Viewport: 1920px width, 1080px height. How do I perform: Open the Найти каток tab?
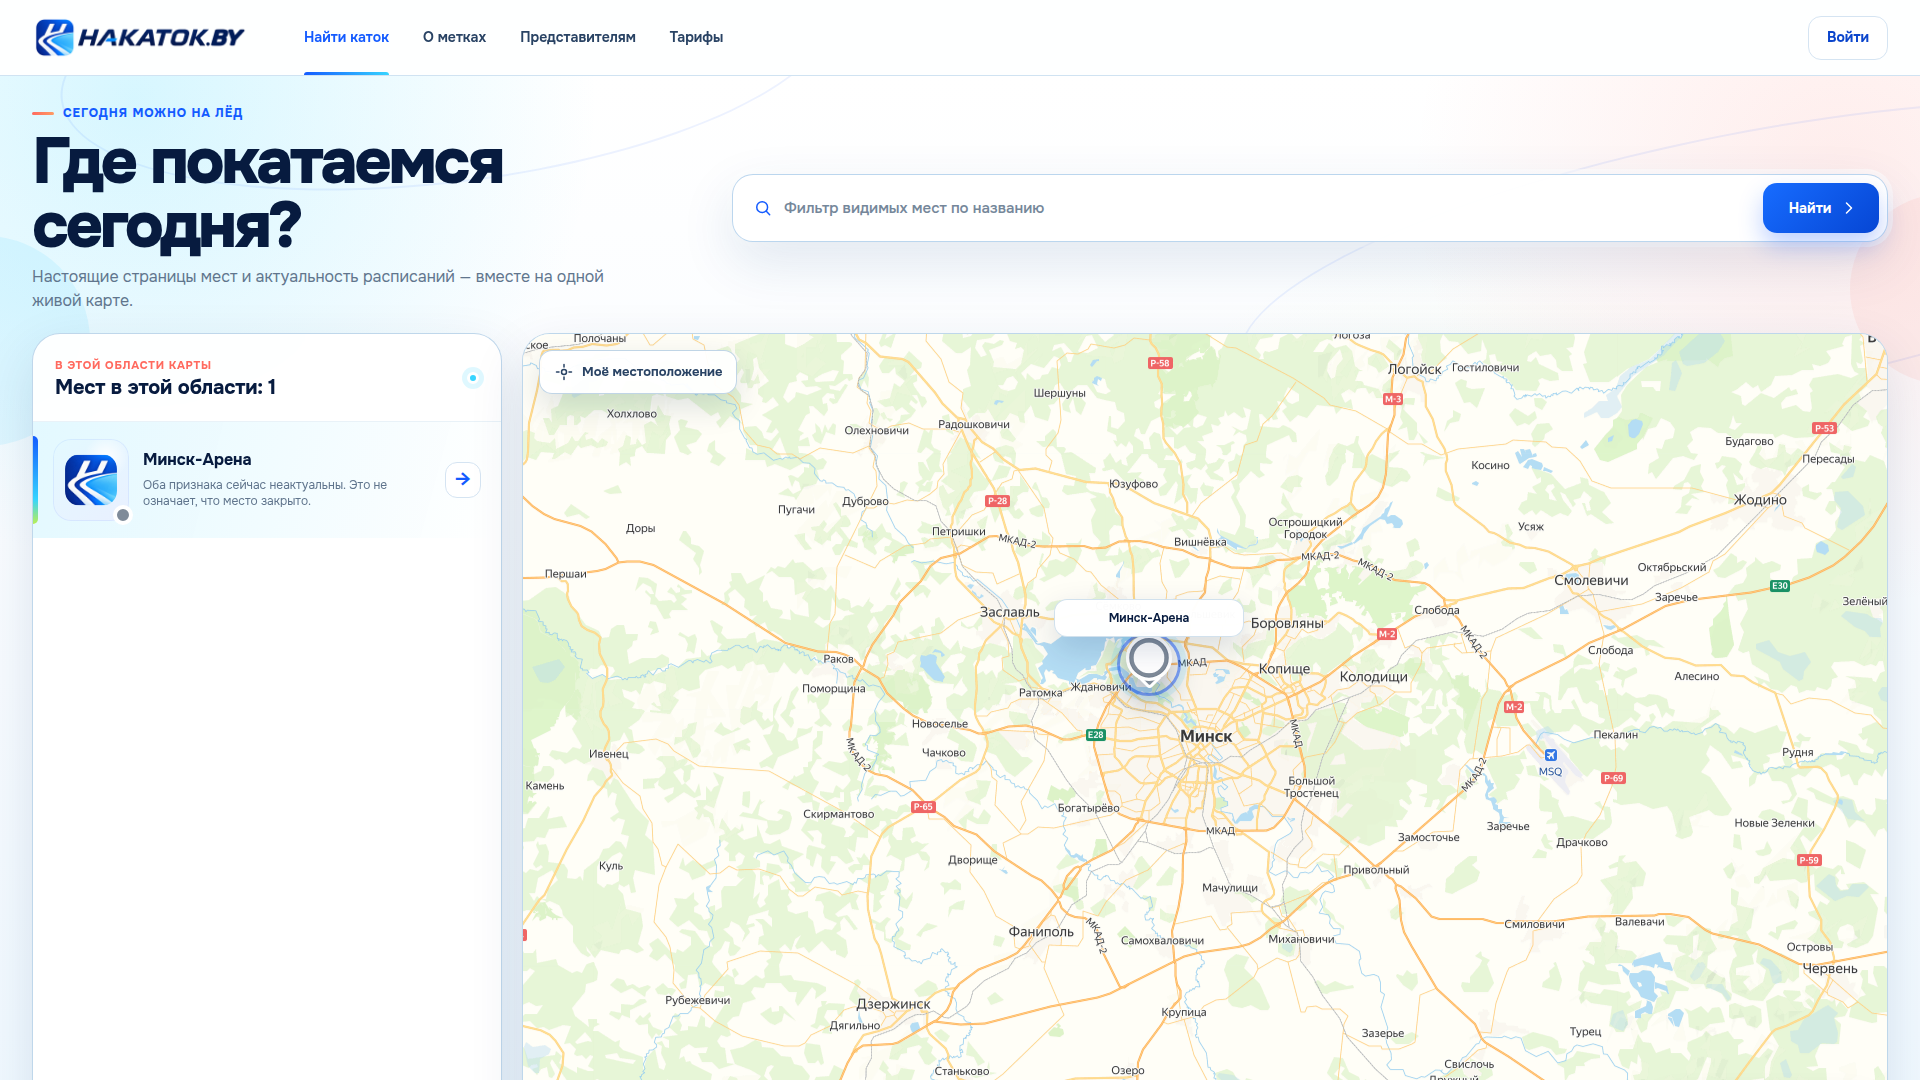click(346, 37)
